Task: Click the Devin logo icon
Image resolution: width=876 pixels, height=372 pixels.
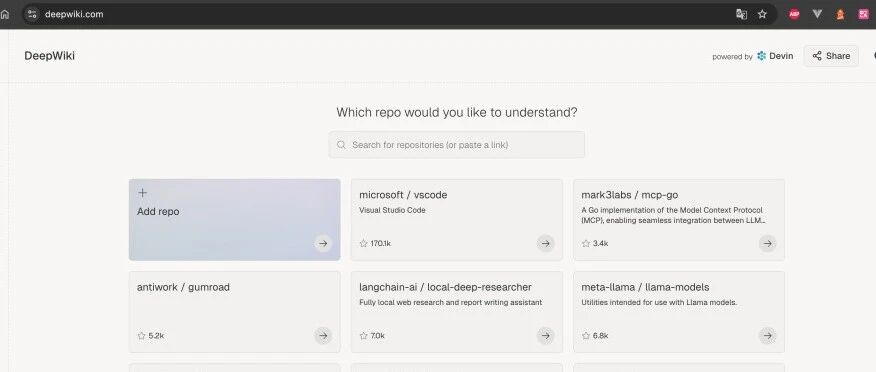Action: [761, 56]
